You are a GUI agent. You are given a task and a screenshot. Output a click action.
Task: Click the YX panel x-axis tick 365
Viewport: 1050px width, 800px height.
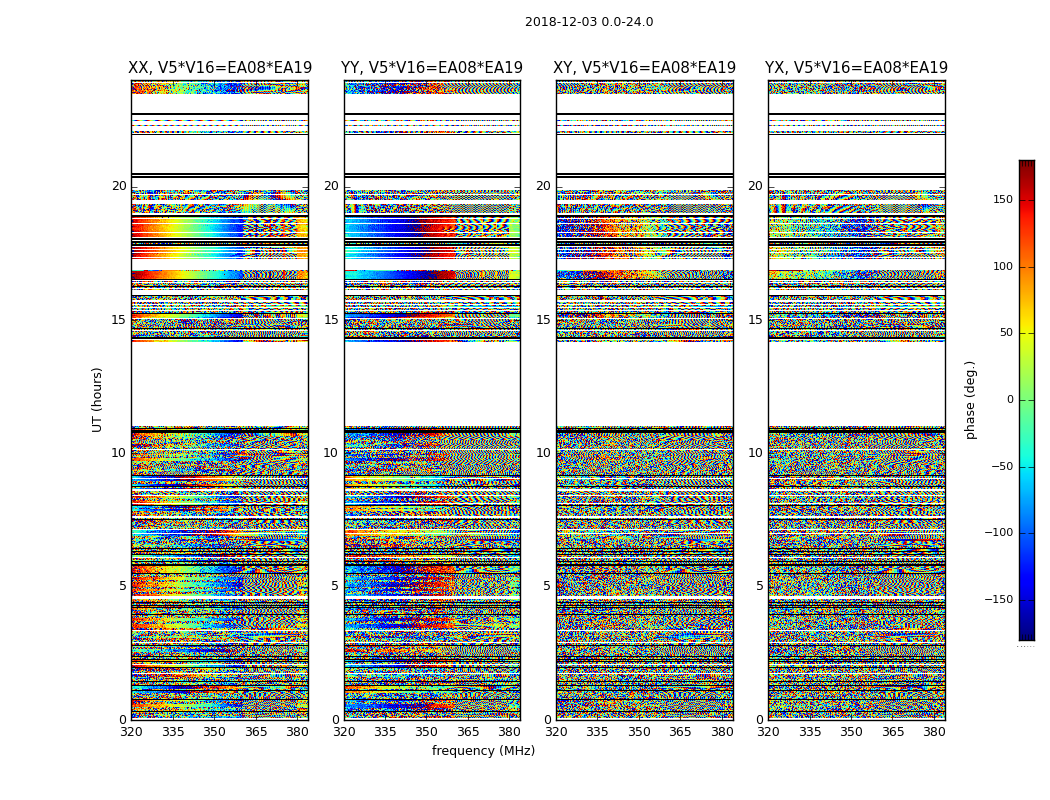(893, 732)
